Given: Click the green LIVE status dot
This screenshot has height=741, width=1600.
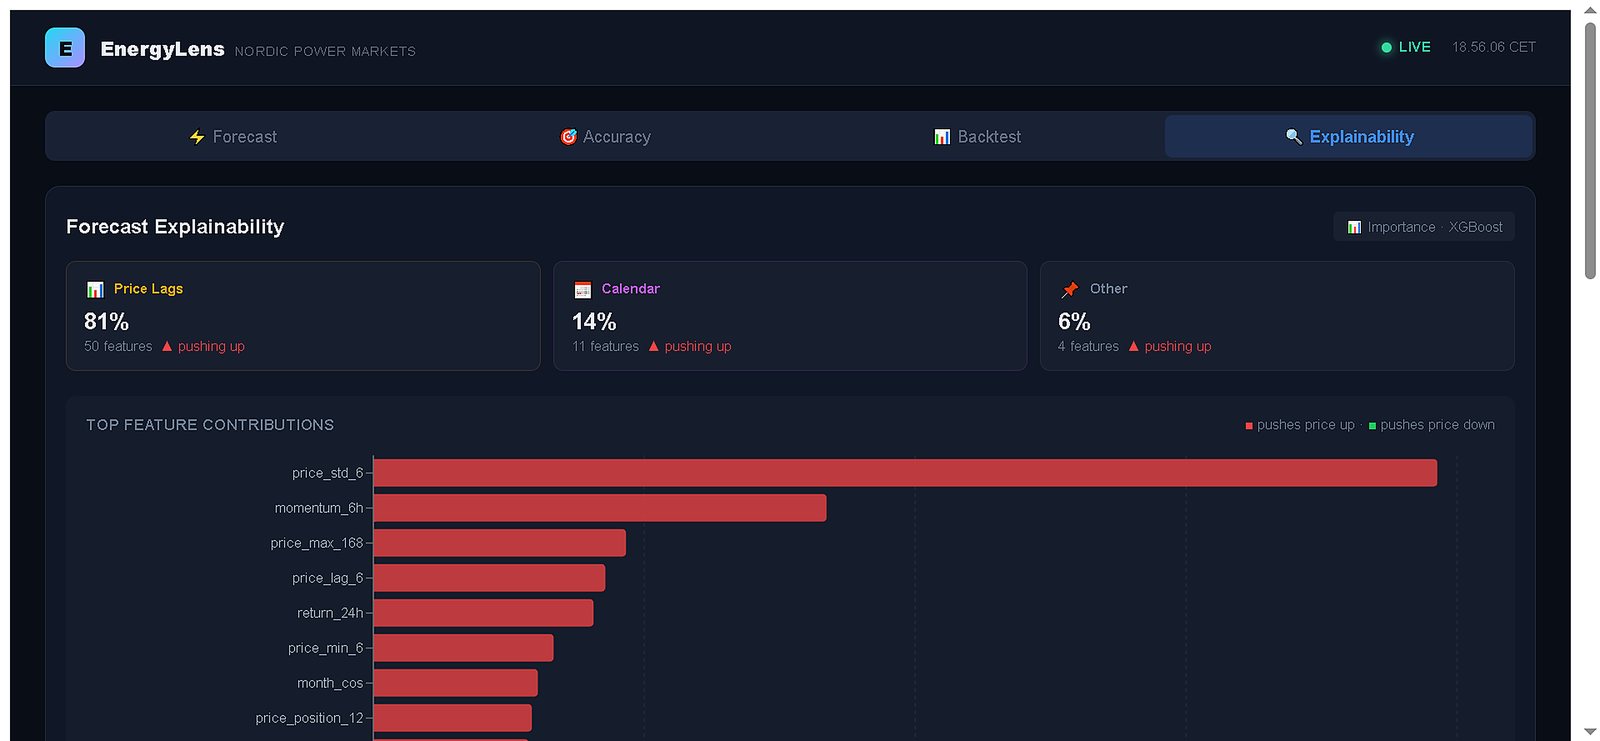Looking at the screenshot, I should click(1386, 47).
